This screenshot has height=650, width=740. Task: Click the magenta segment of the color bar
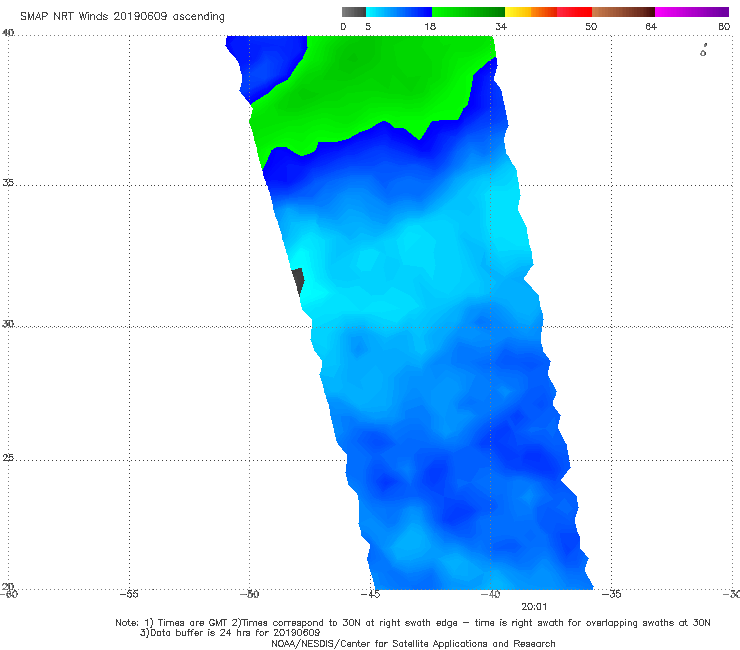pos(692,12)
